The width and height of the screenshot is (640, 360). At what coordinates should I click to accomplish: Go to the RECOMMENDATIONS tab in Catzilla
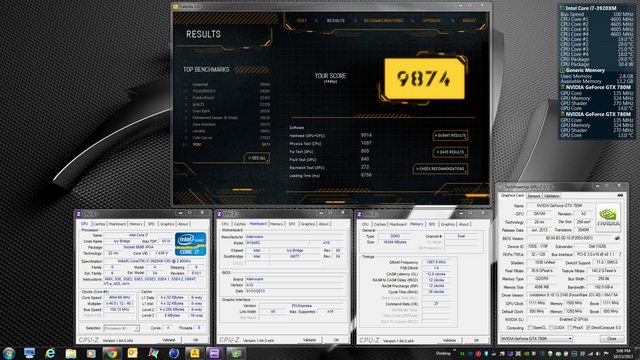[384, 20]
